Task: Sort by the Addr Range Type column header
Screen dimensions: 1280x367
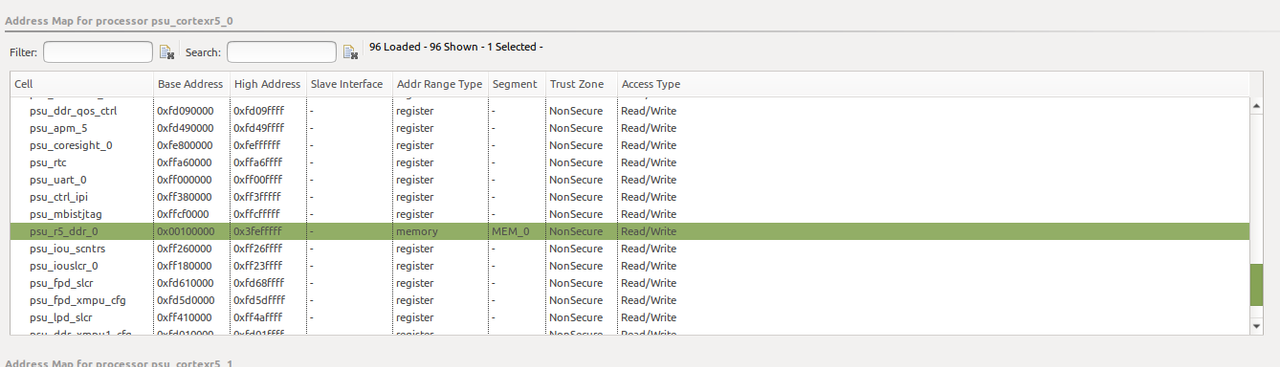Action: (x=439, y=84)
